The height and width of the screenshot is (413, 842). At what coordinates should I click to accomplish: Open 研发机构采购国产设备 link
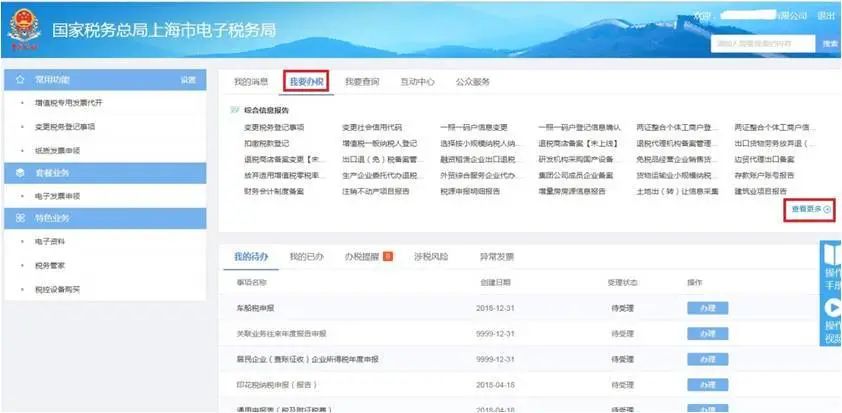tap(576, 160)
